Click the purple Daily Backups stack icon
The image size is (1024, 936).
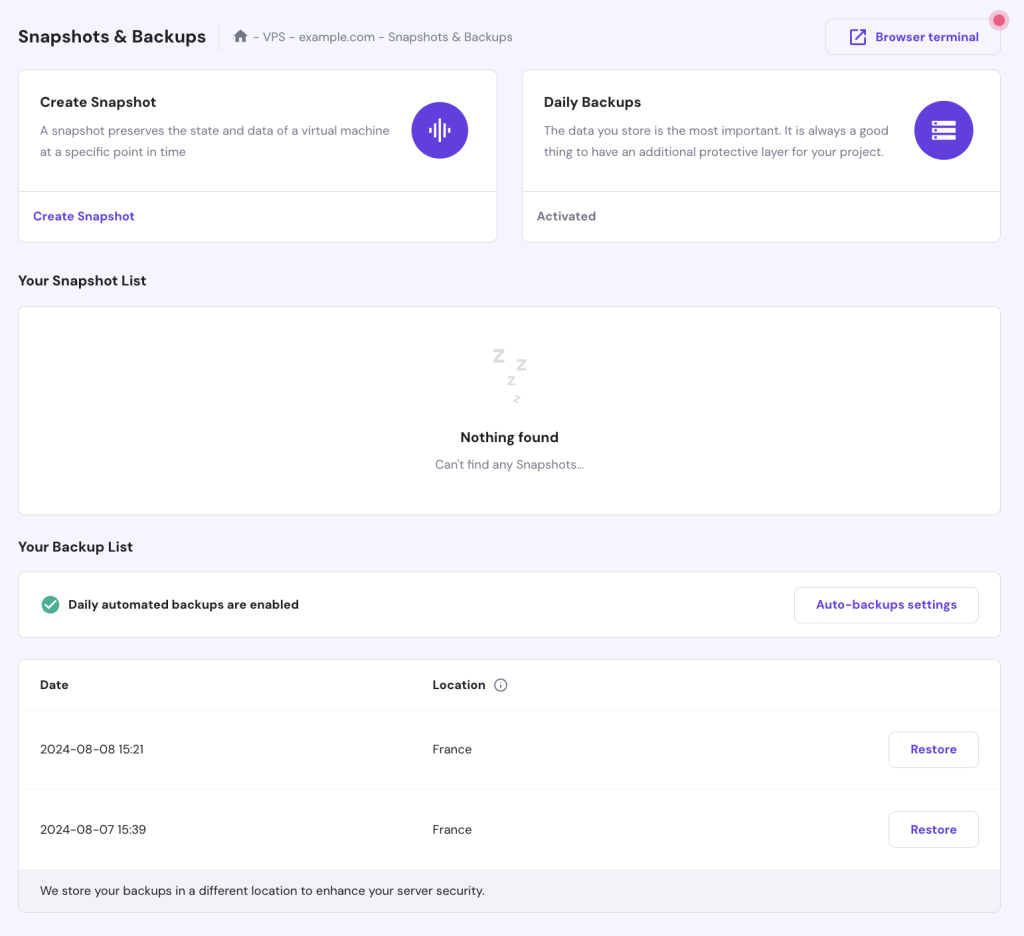pos(943,130)
